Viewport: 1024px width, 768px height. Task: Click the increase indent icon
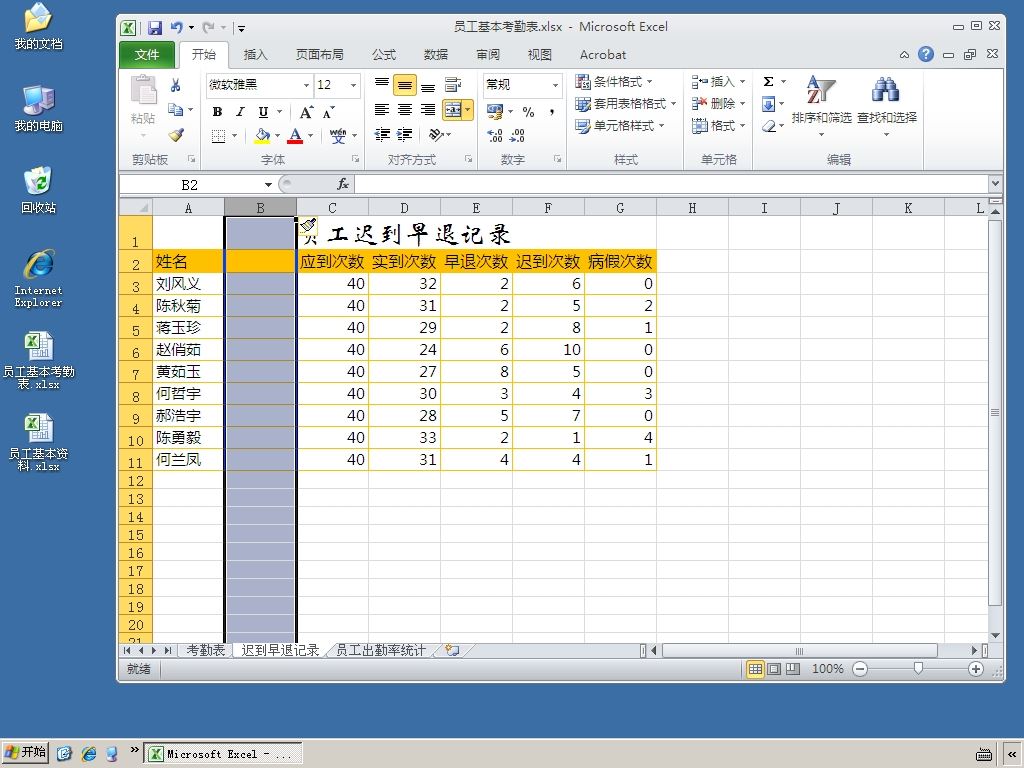(x=405, y=134)
